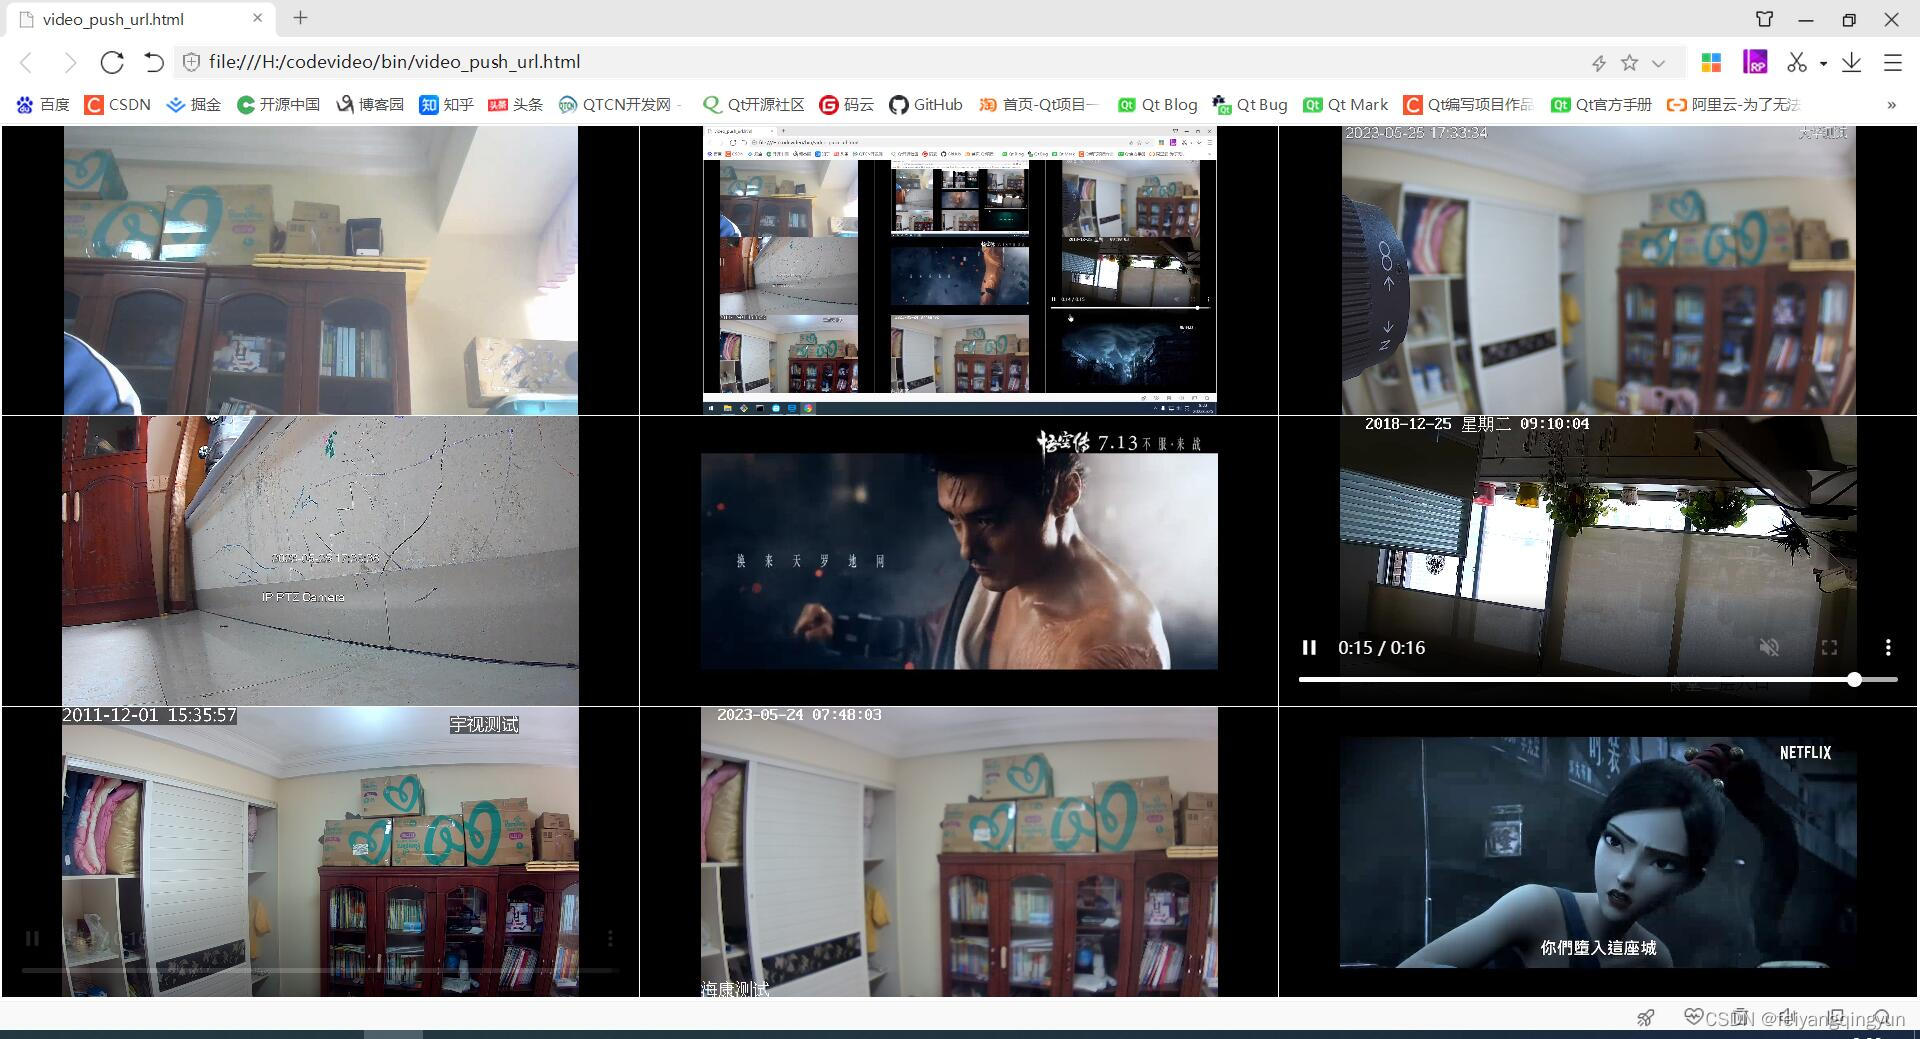Click the pause button on 宇视测试 video

coord(32,938)
